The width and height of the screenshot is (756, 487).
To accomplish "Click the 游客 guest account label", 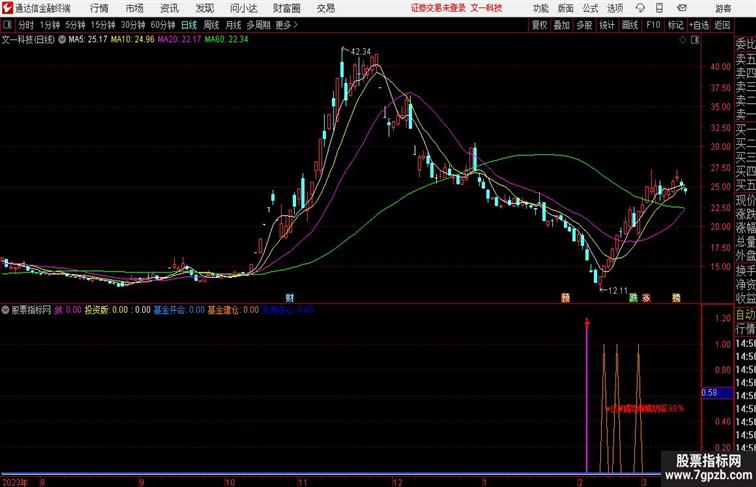I will 723,8.
